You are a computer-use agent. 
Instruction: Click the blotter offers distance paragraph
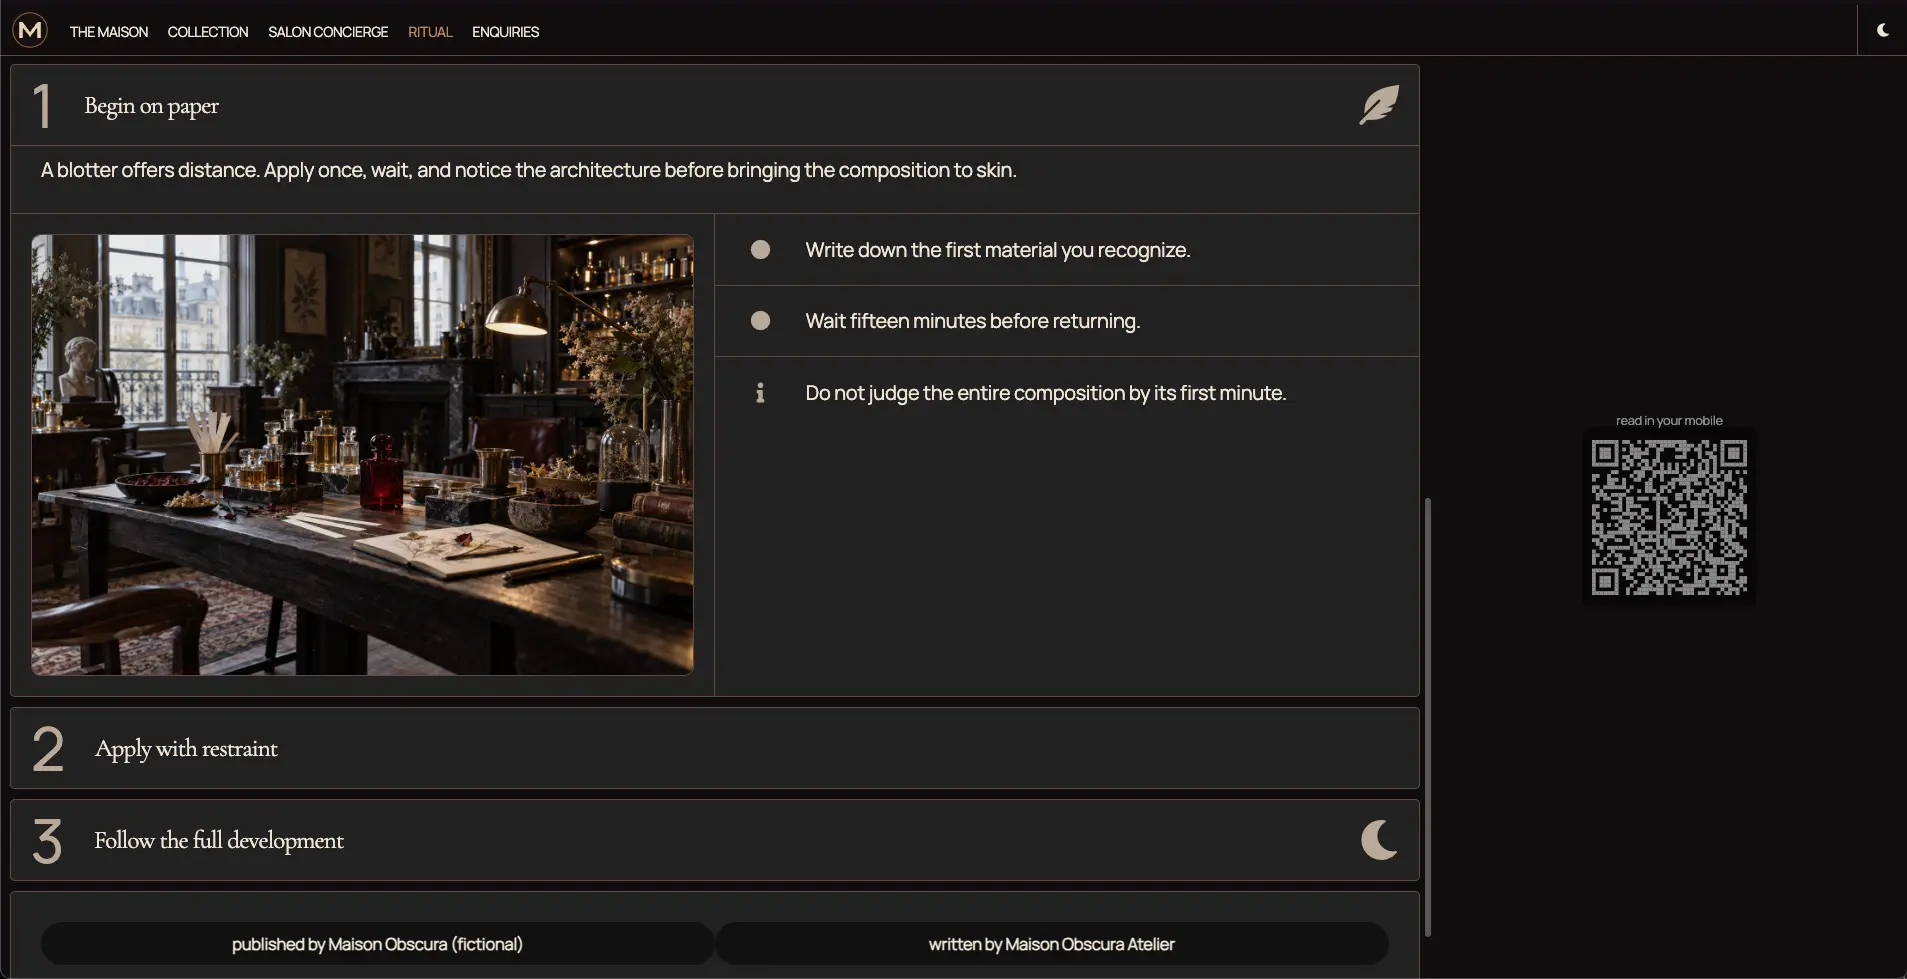coord(528,170)
